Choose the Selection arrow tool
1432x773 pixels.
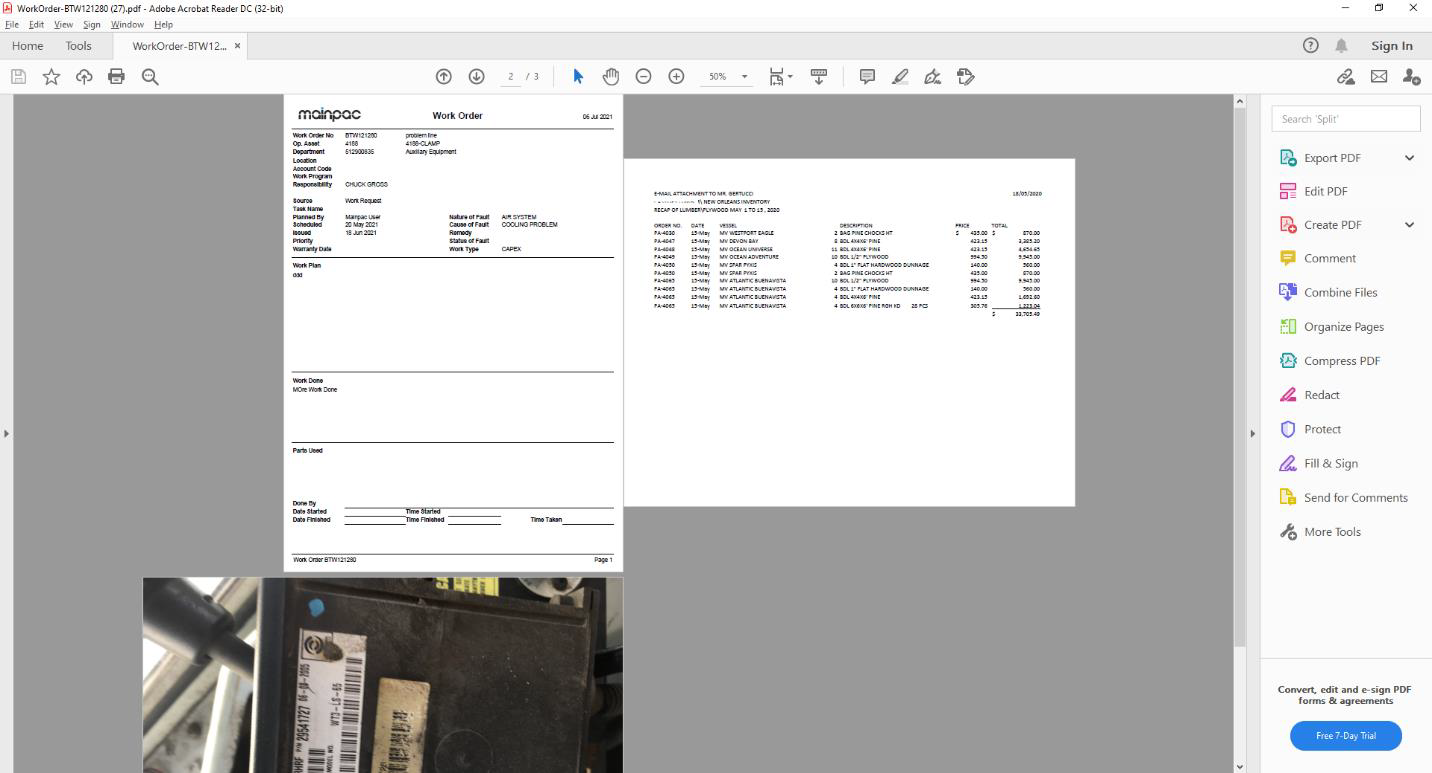tap(578, 77)
